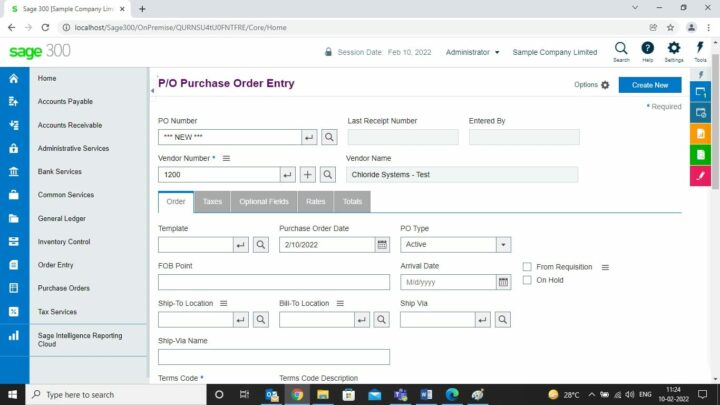Switch to the Totals tab
720x405 pixels.
[352, 202]
